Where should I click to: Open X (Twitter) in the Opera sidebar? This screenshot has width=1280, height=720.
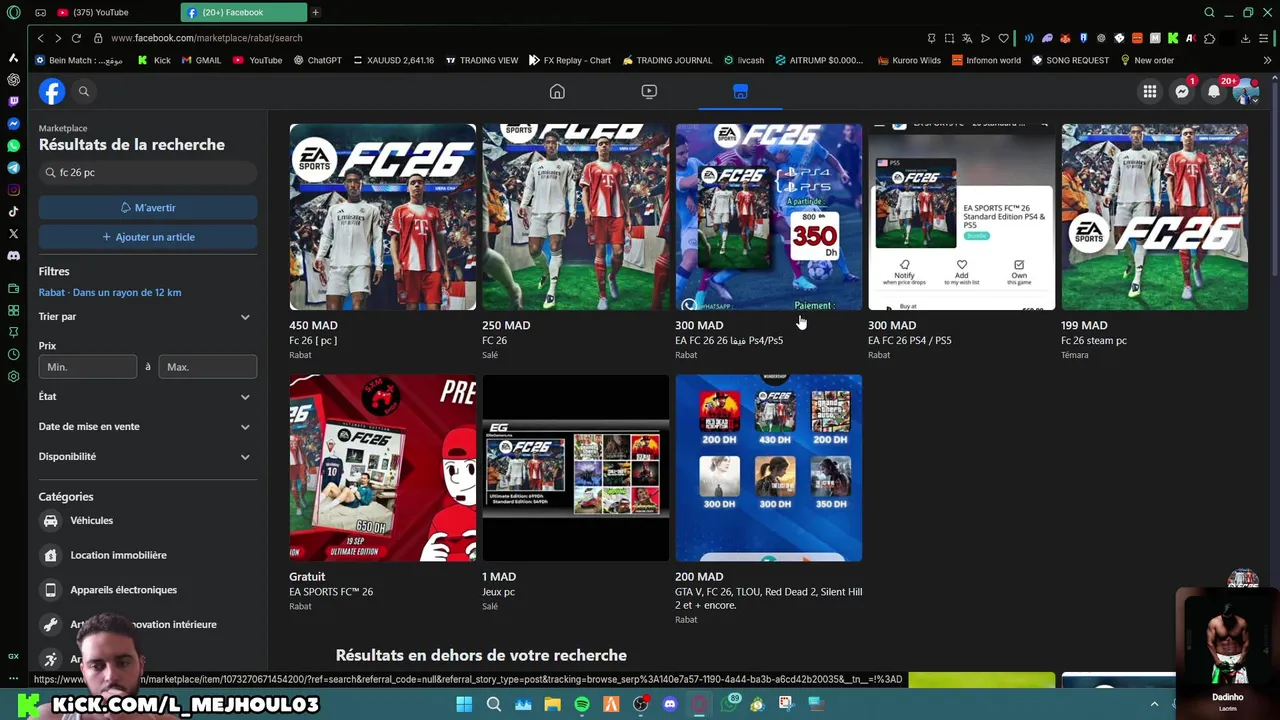pos(13,233)
